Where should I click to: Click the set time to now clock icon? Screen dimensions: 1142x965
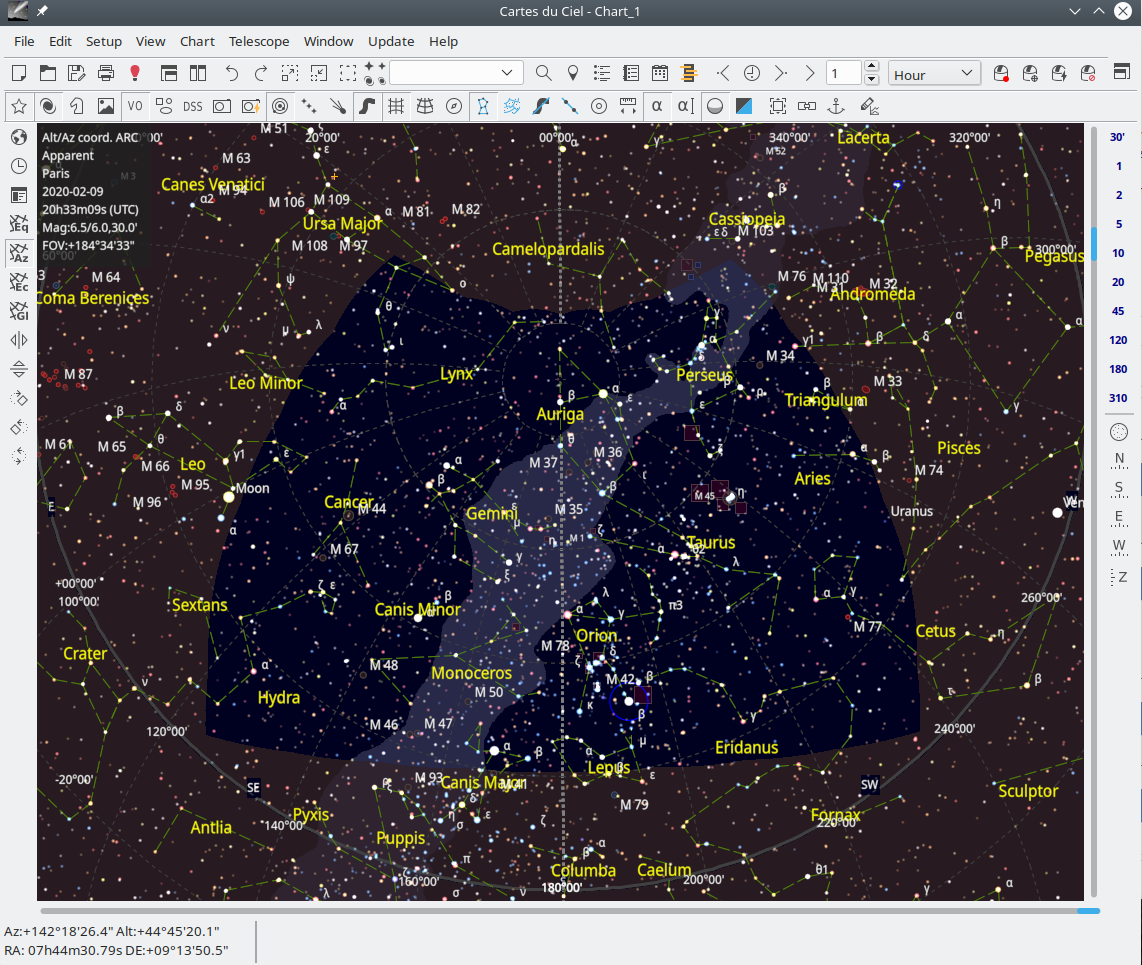click(x=752, y=73)
